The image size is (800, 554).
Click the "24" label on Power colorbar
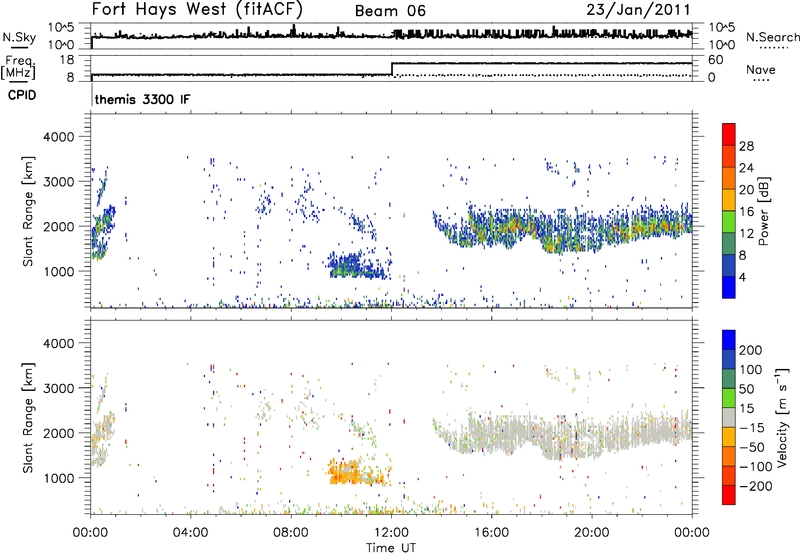click(746, 168)
